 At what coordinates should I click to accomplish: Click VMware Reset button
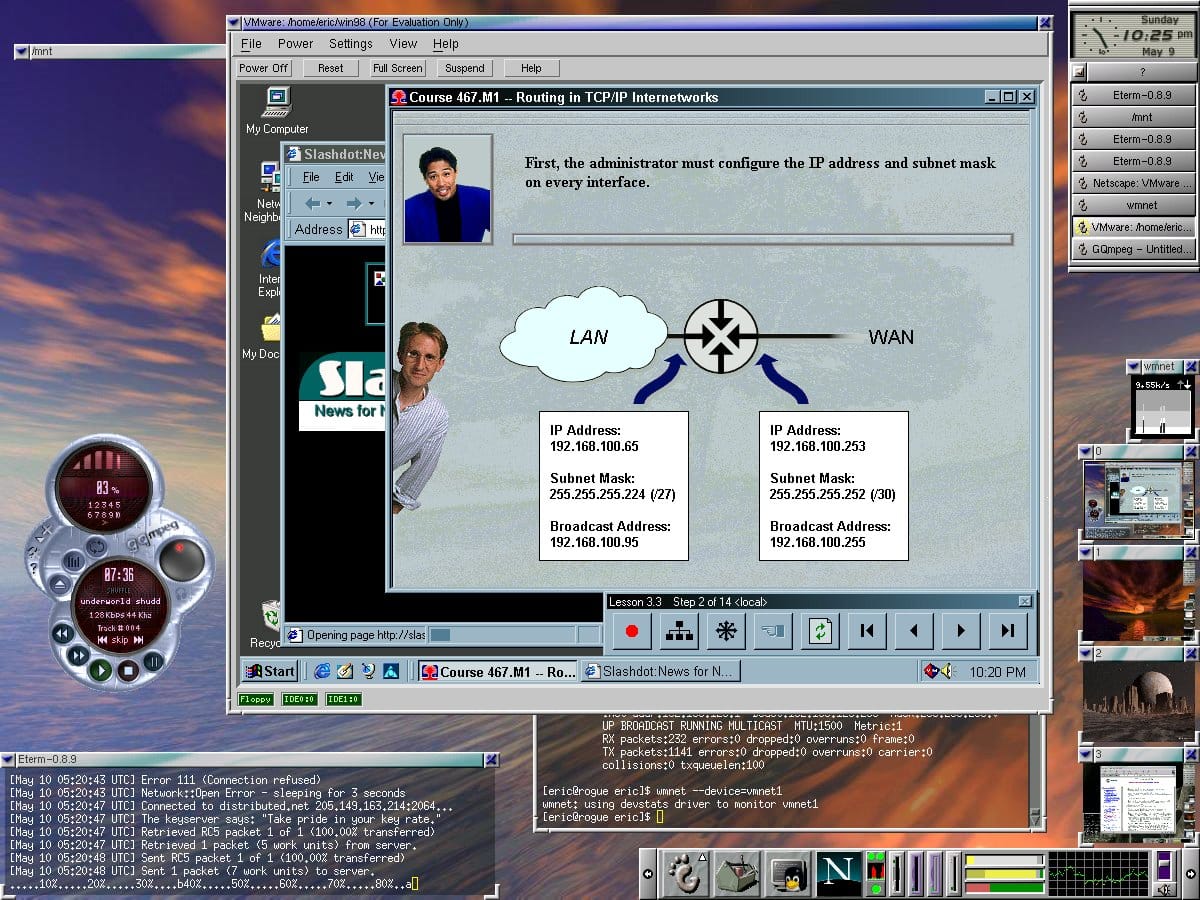point(330,68)
